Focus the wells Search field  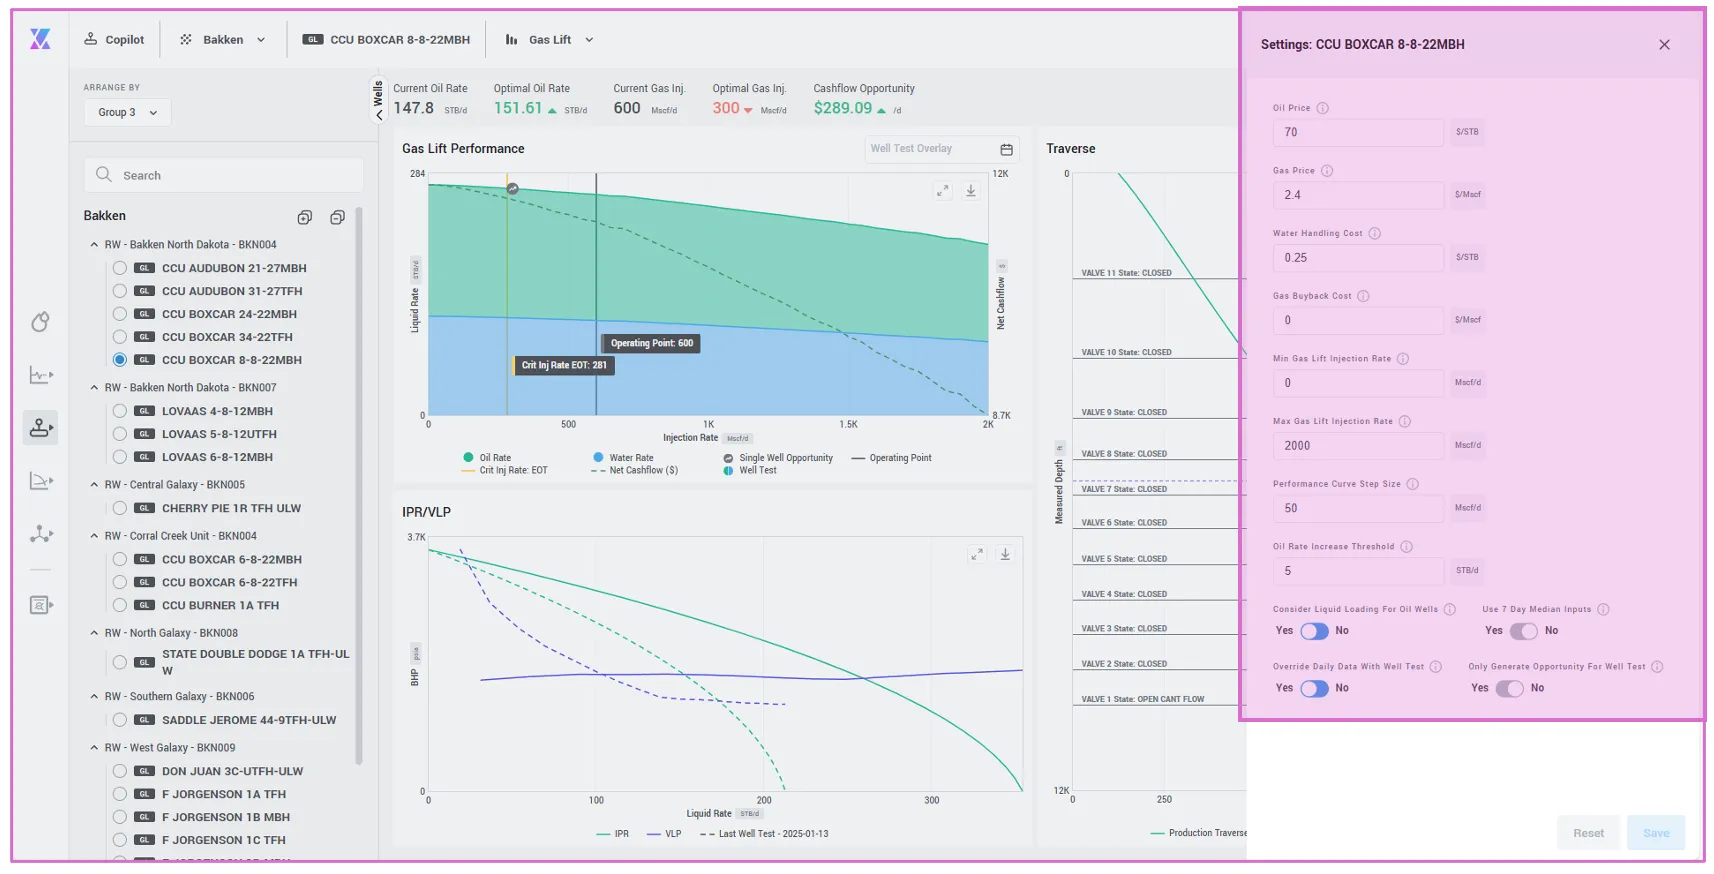click(223, 175)
